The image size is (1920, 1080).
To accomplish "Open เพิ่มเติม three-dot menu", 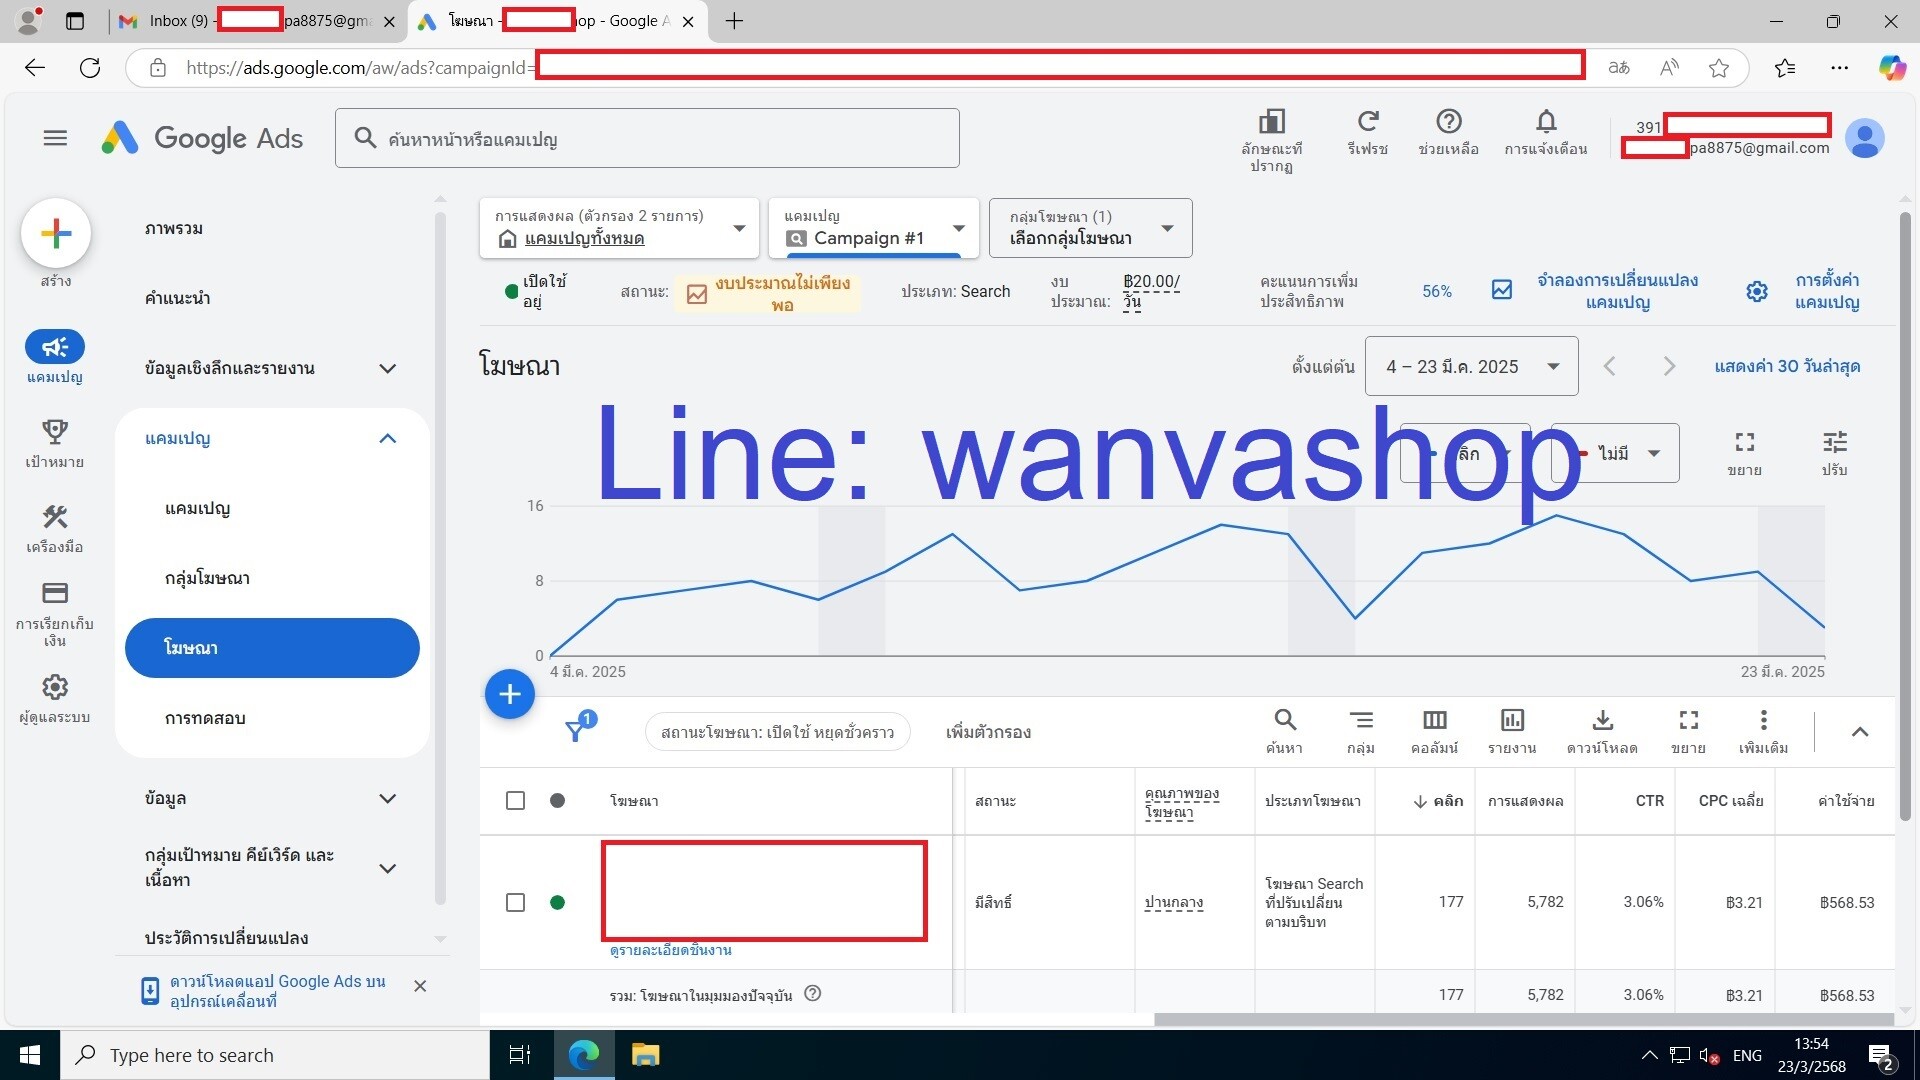I will coord(1763,720).
